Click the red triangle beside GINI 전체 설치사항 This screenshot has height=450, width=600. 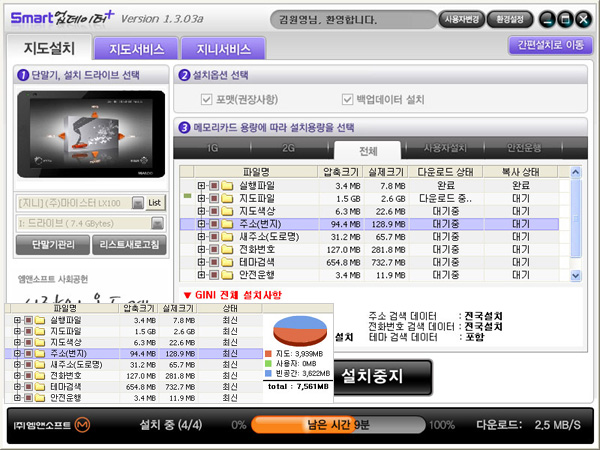pos(187,295)
